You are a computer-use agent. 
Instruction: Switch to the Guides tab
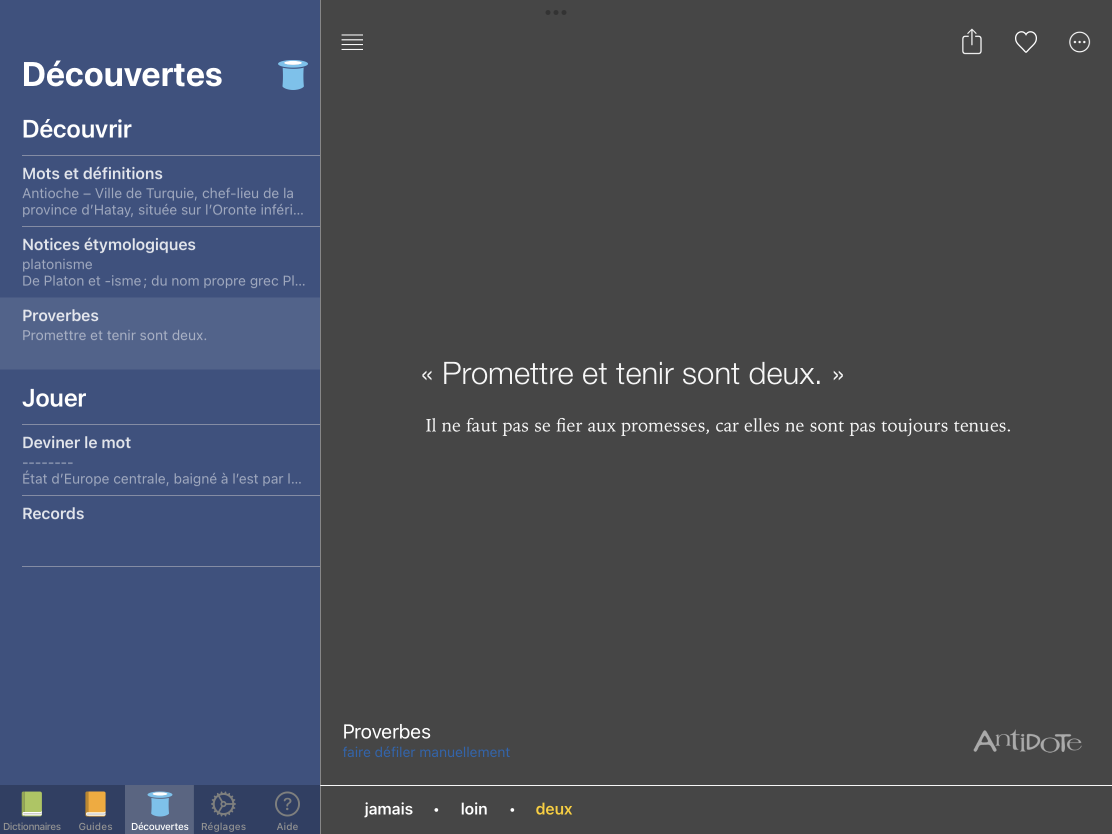click(x=95, y=810)
